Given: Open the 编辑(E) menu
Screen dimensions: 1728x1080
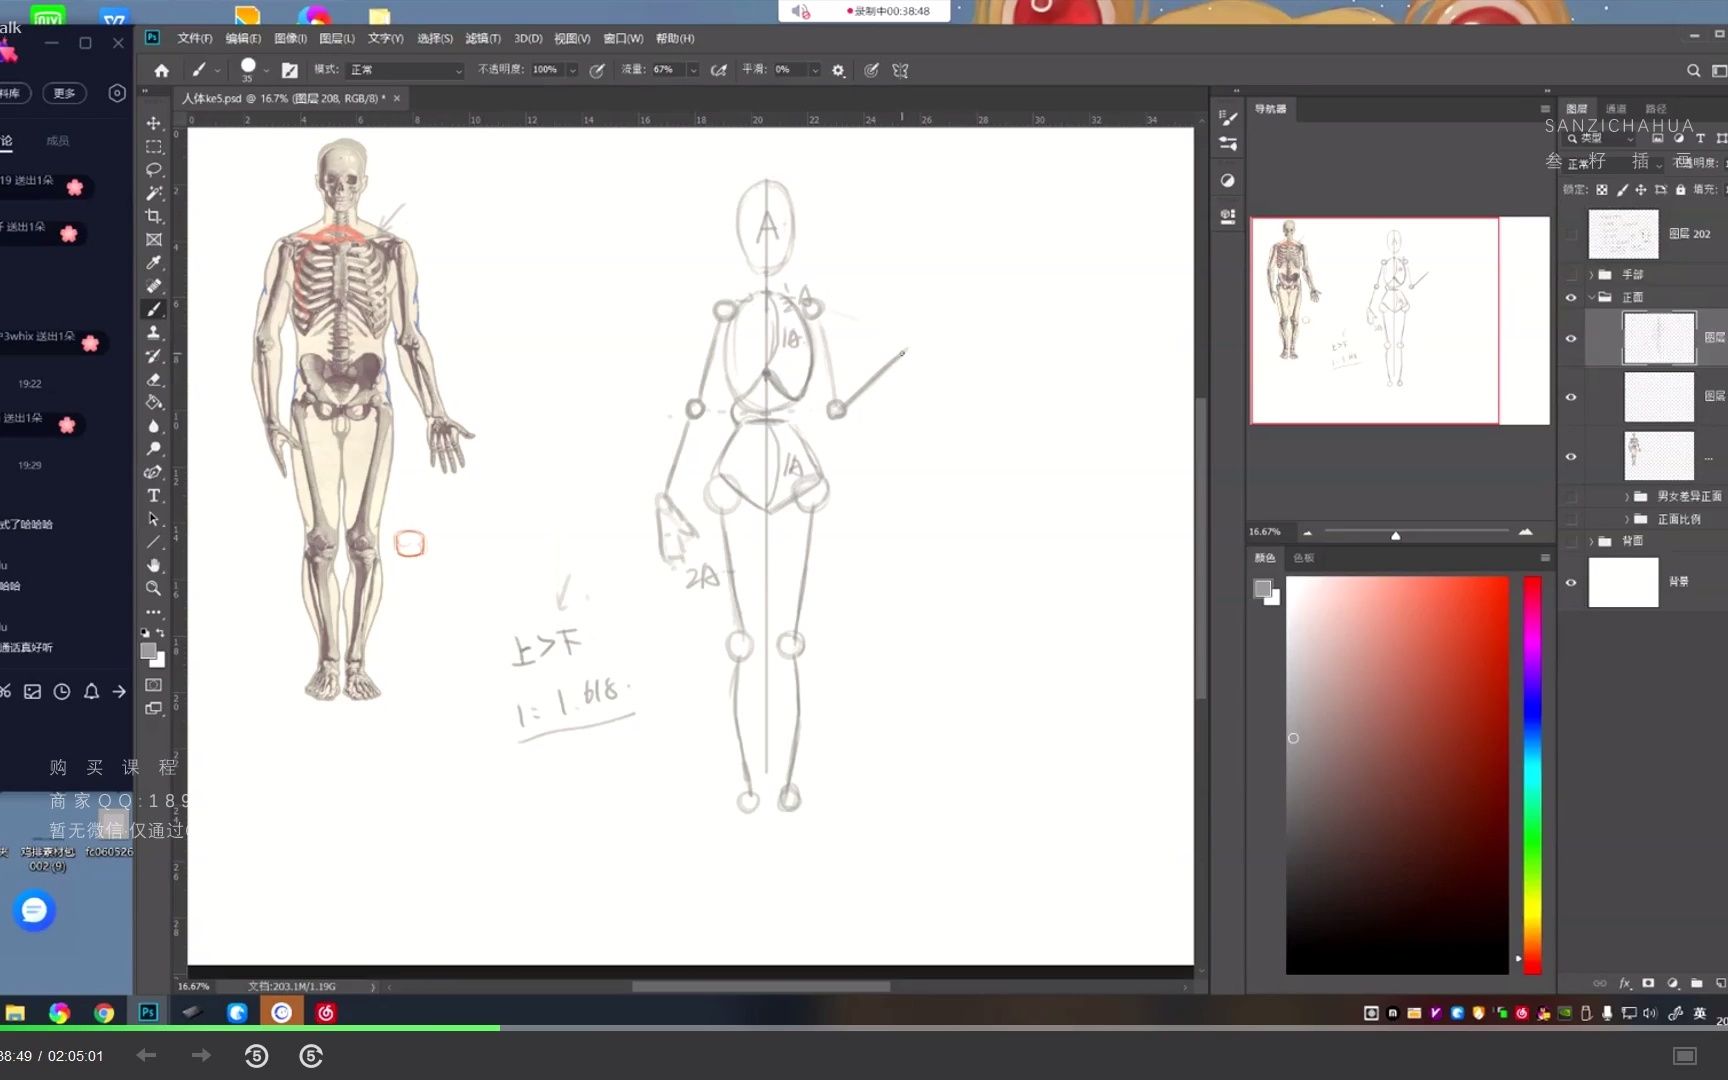Looking at the screenshot, I should (243, 38).
